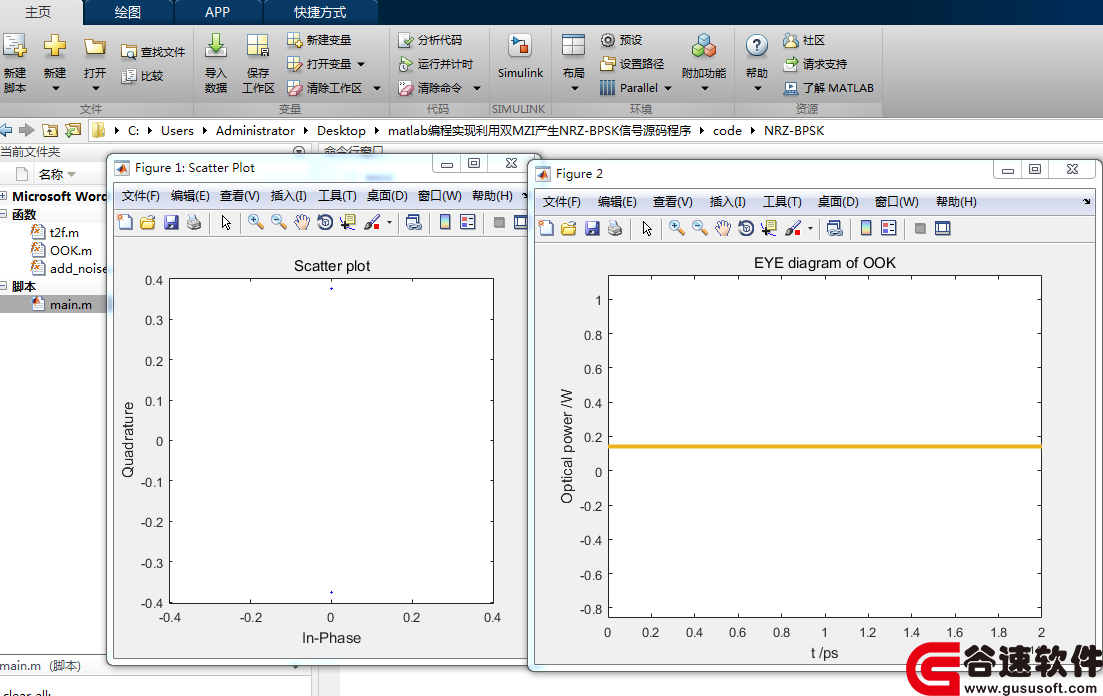Open brush color dropdown in Figure 2
Image resolution: width=1103 pixels, height=696 pixels.
point(810,228)
